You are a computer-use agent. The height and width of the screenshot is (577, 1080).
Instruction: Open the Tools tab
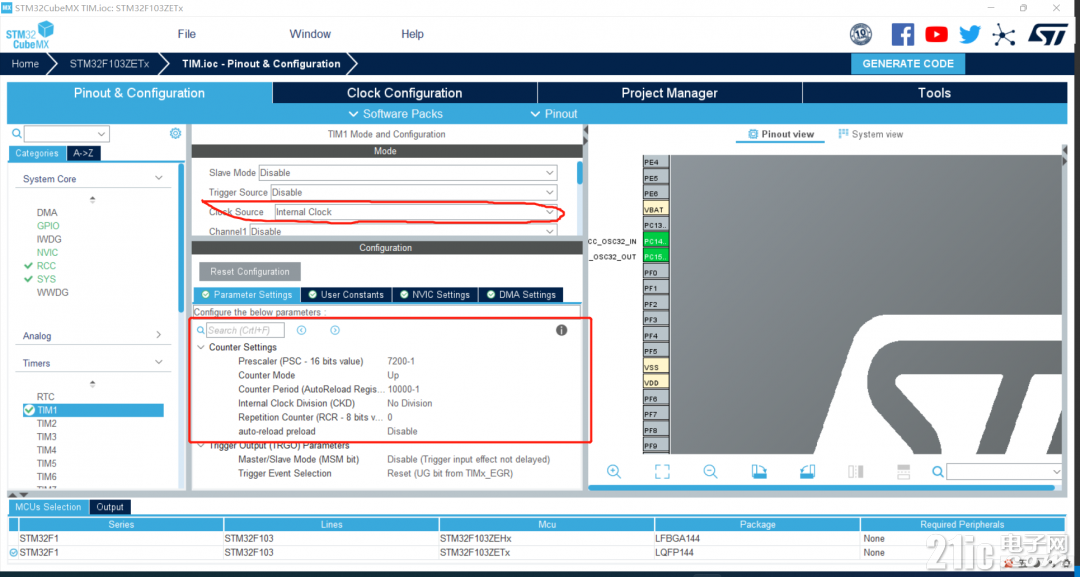pyautogui.click(x=934, y=93)
